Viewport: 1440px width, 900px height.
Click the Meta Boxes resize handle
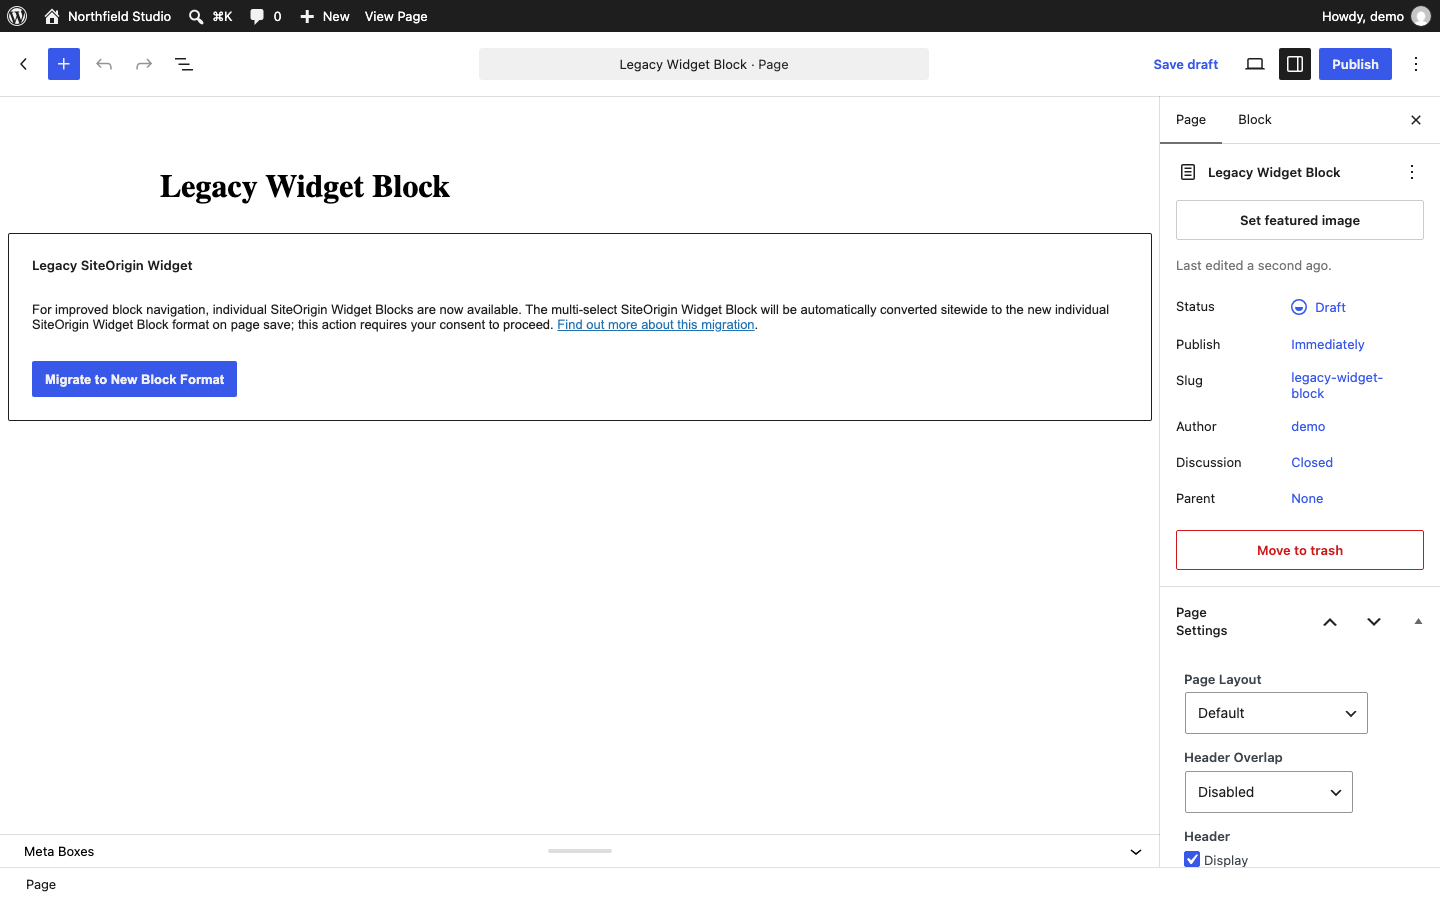[x=580, y=851]
